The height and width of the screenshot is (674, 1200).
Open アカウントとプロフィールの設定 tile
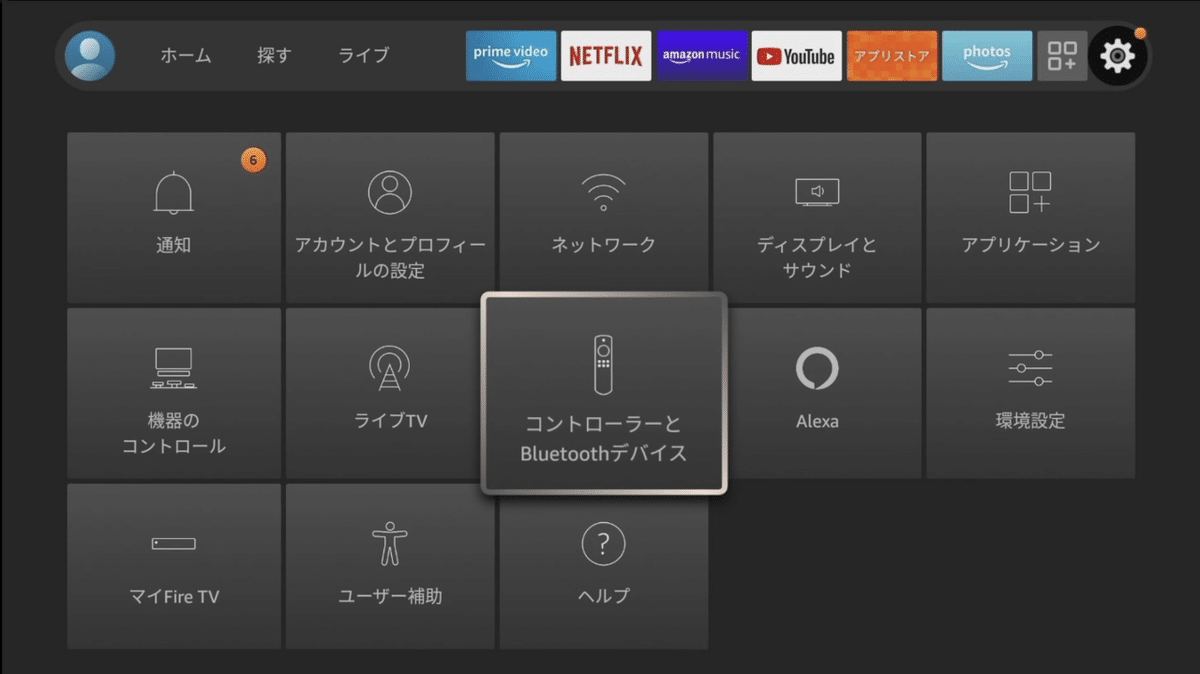390,217
